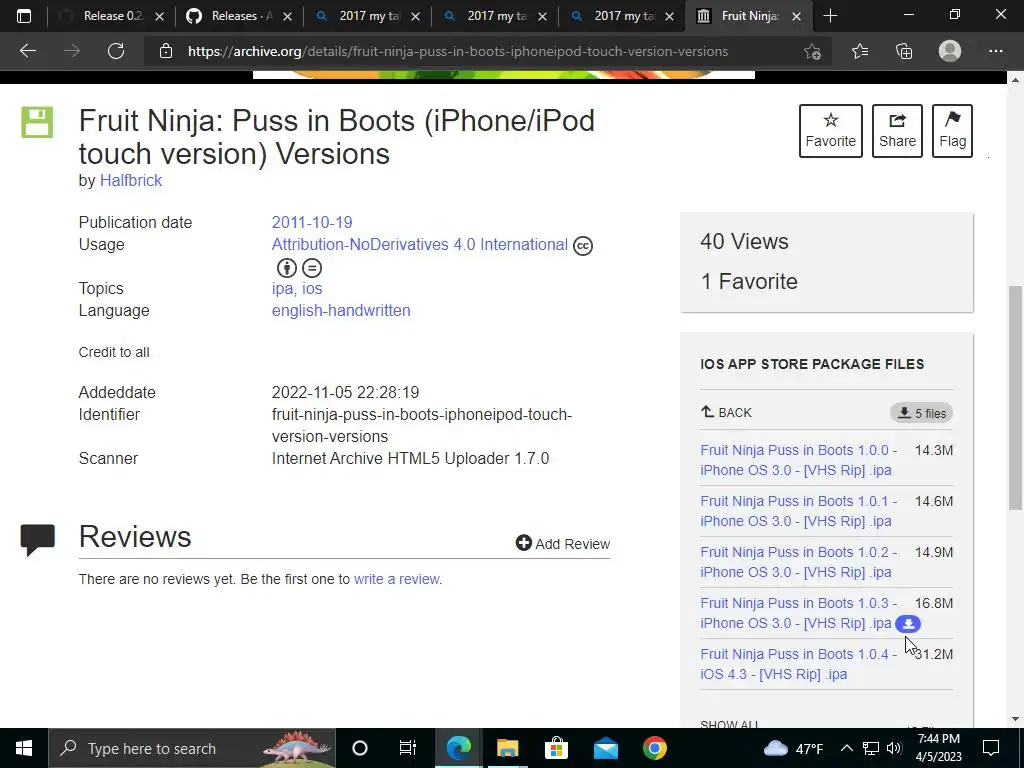Image resolution: width=1024 pixels, height=768 pixels.
Task: Download Fruit Ninja Puss in Boots 1.0.3 ipa
Action: pos(797,613)
